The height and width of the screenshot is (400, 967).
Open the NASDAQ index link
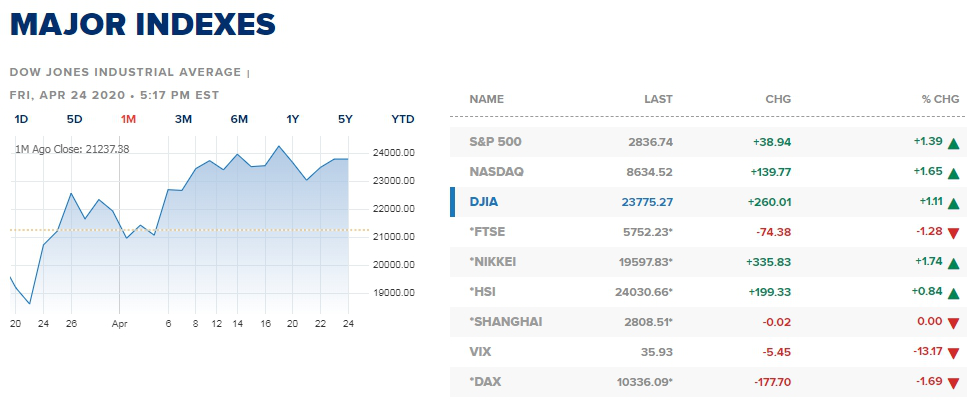click(x=496, y=172)
